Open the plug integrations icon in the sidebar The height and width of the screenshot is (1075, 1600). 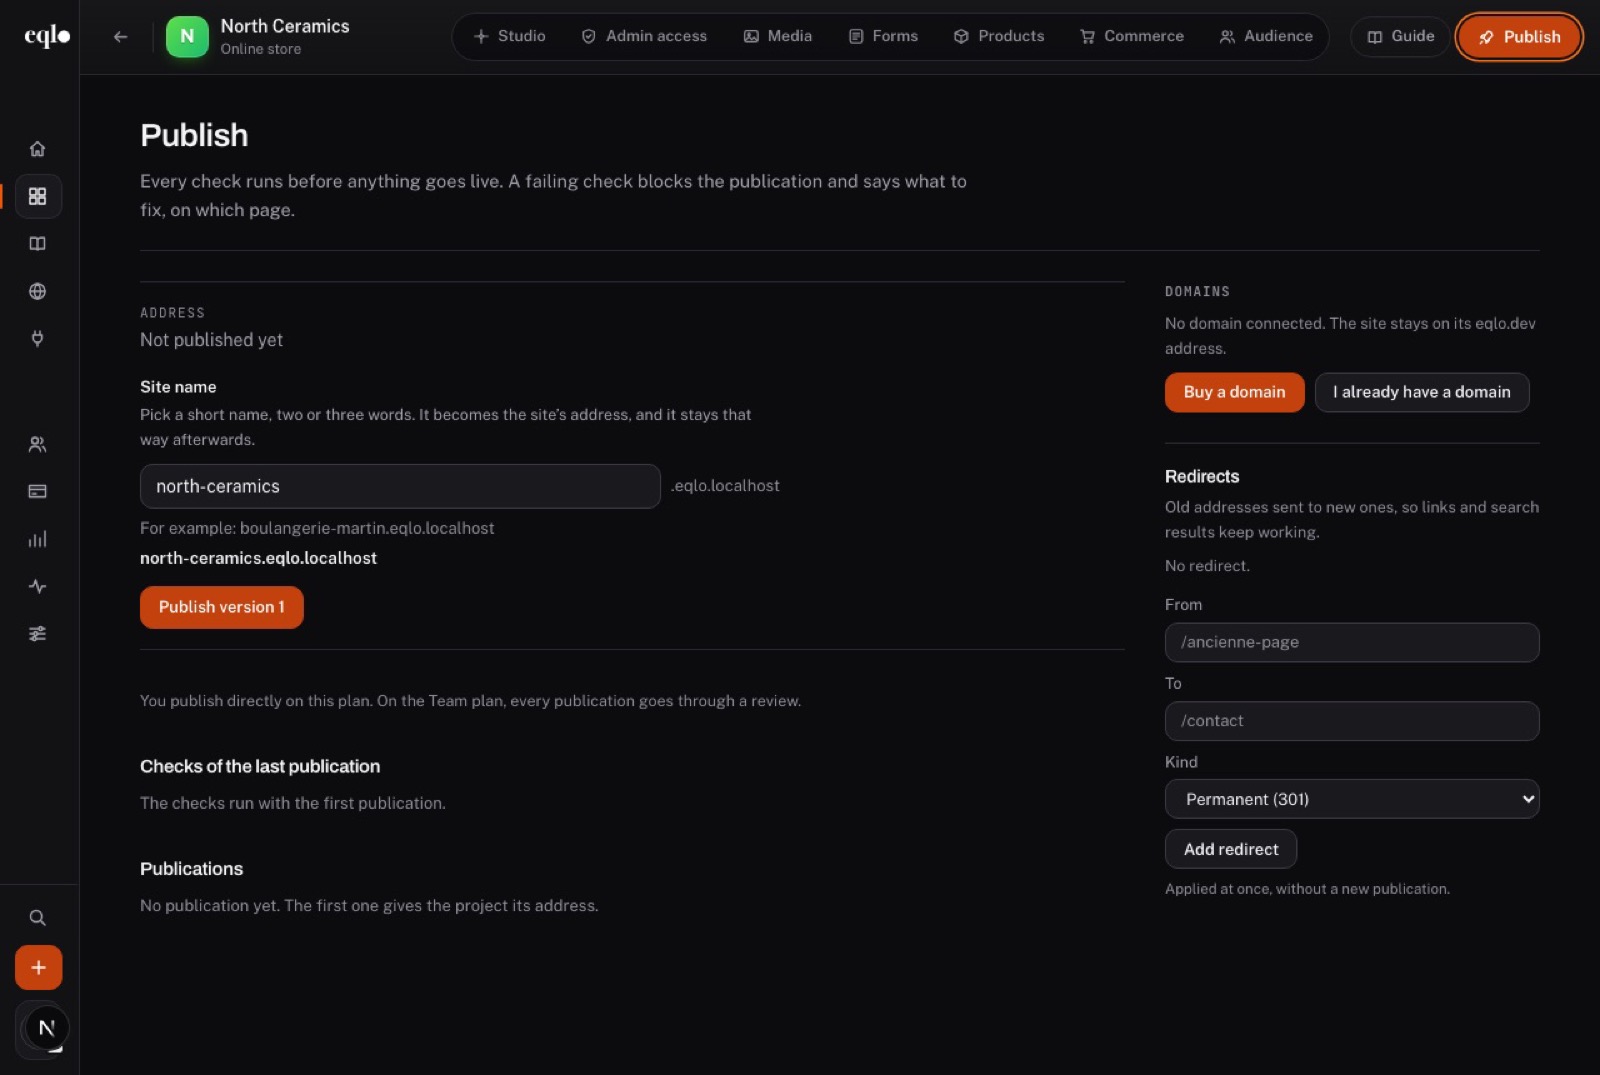point(38,338)
